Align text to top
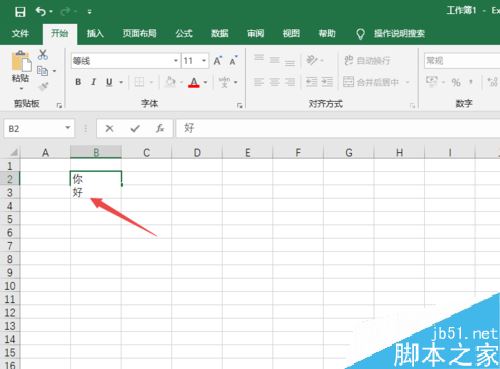 259,58
